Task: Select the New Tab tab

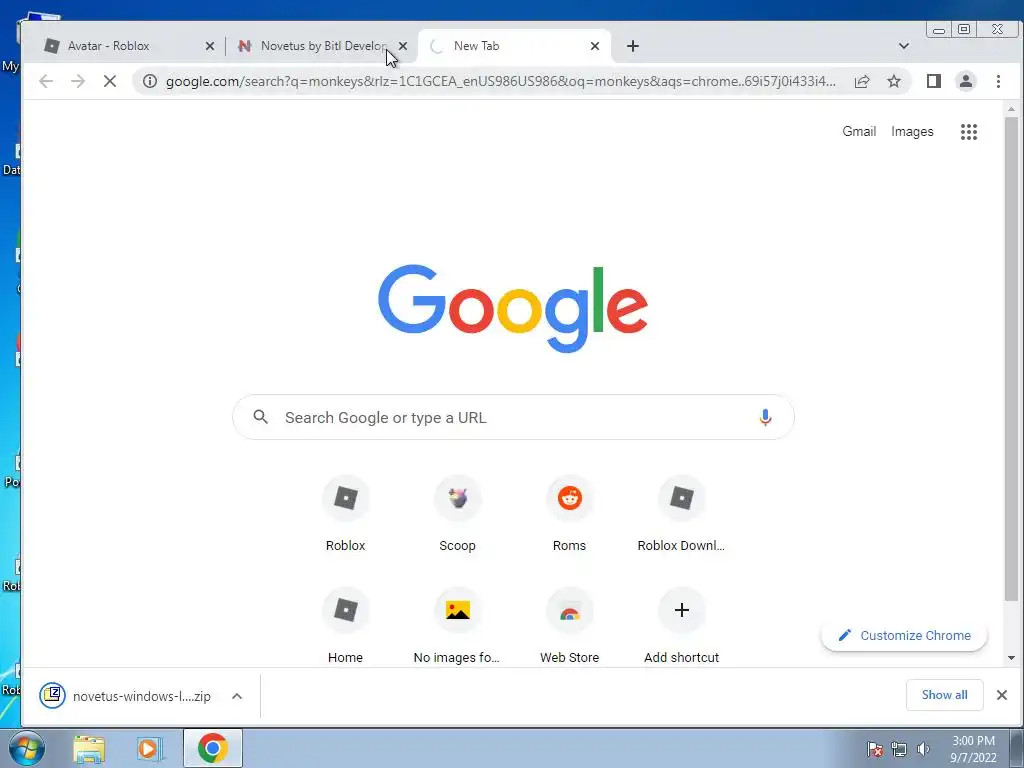Action: coord(515,46)
